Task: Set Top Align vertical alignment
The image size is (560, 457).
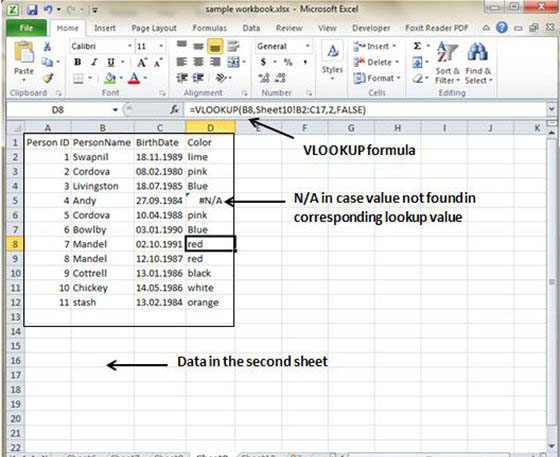Action: (182, 45)
